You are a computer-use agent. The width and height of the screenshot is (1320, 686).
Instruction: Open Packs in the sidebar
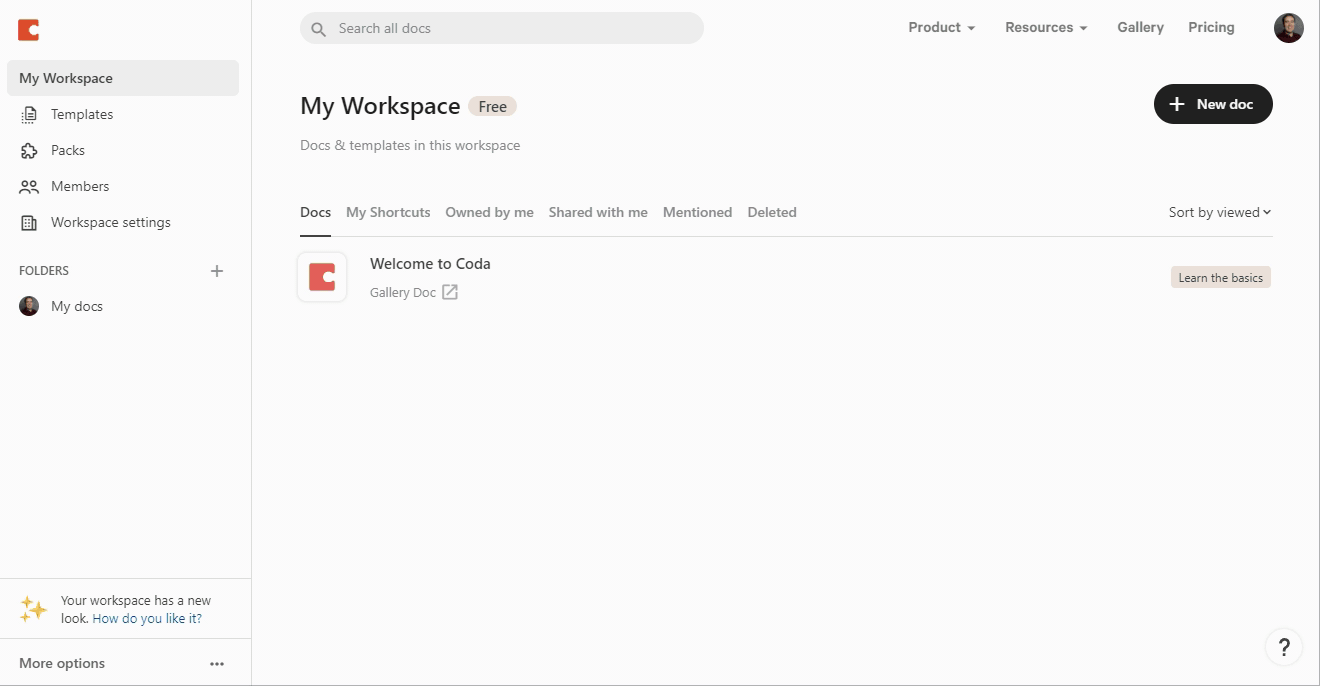click(x=123, y=150)
